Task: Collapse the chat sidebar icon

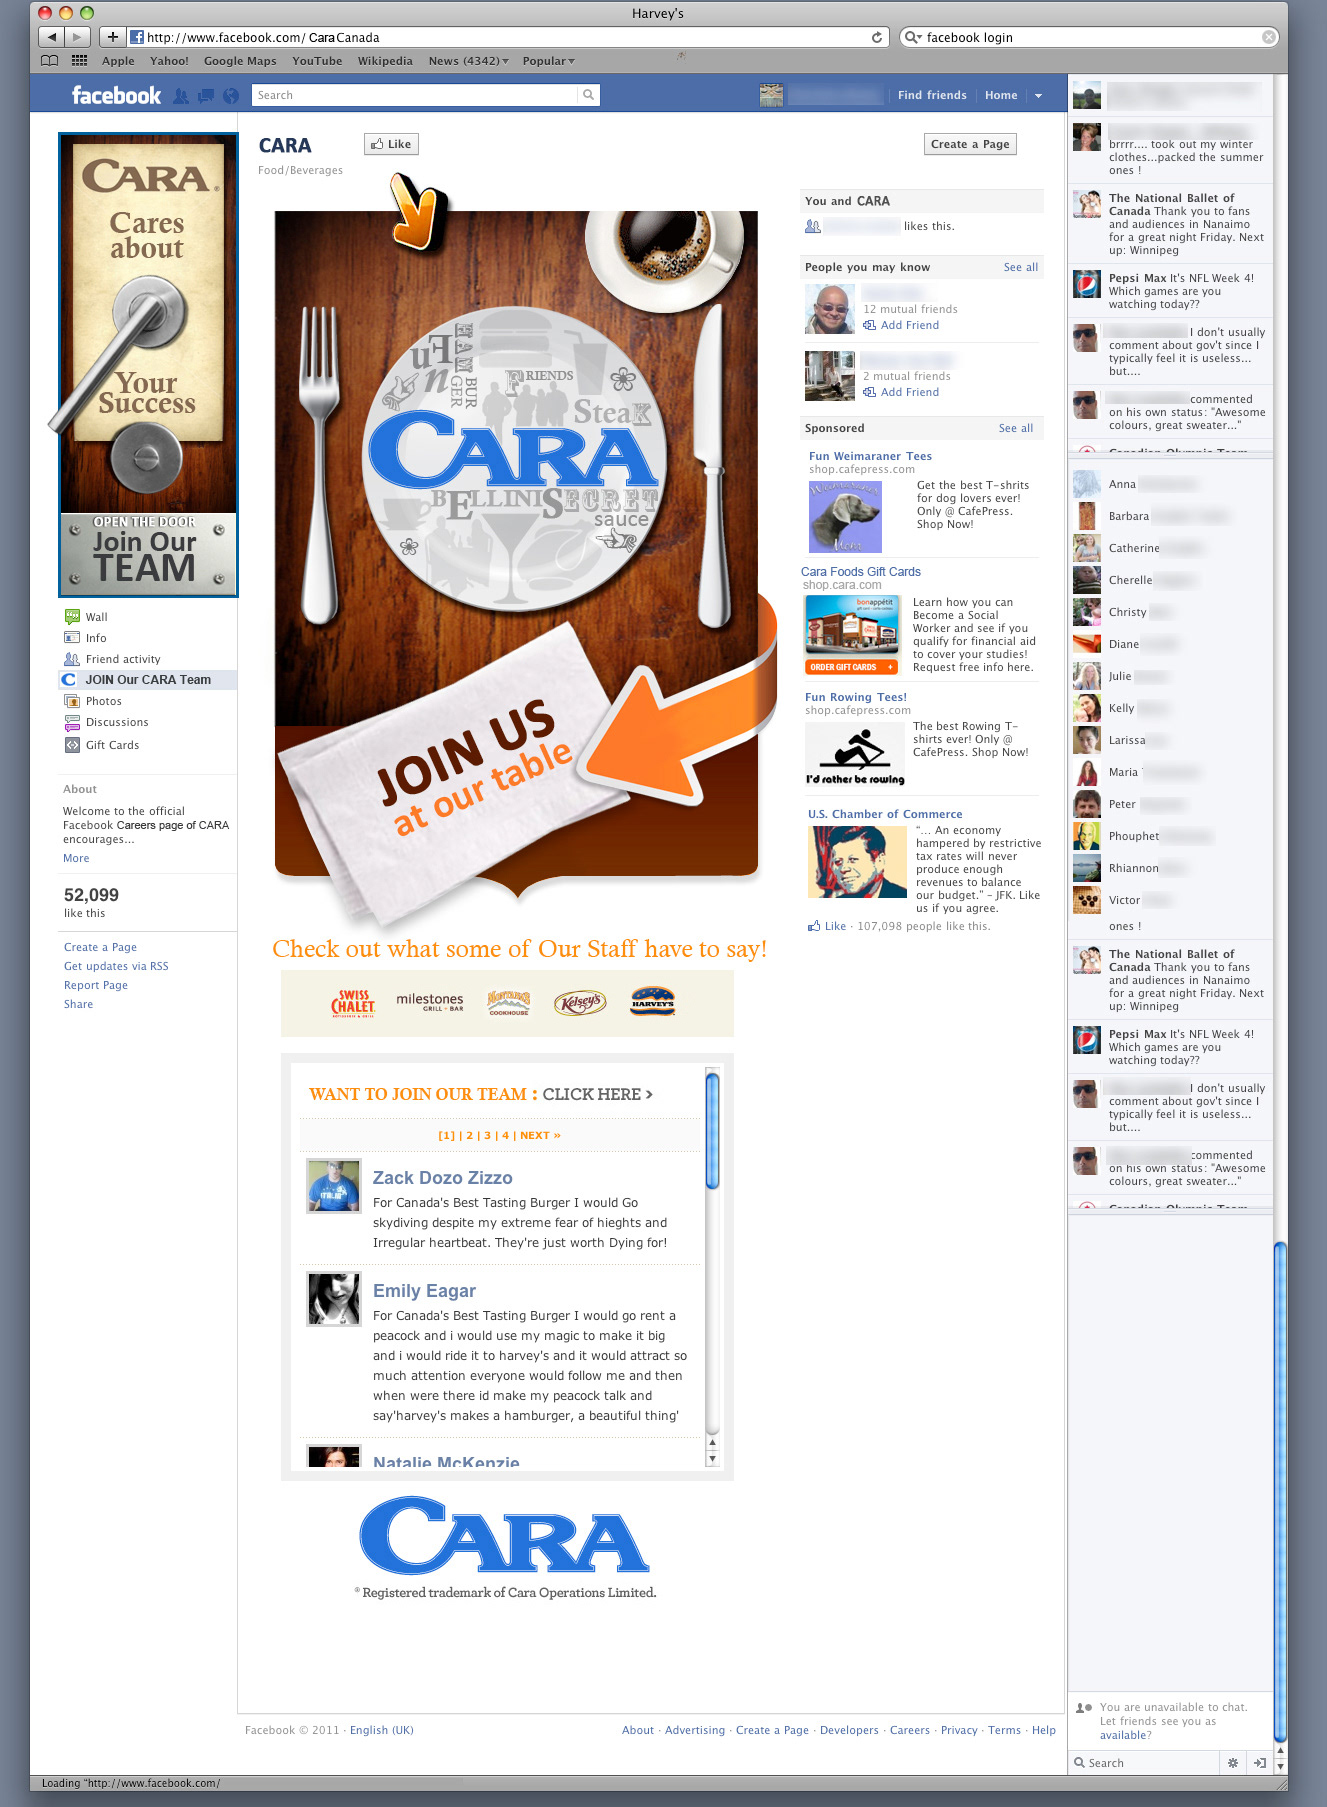Action: click(1260, 1763)
